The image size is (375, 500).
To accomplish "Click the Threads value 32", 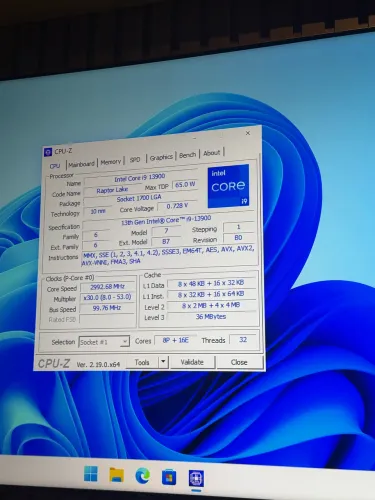I will pos(243,340).
